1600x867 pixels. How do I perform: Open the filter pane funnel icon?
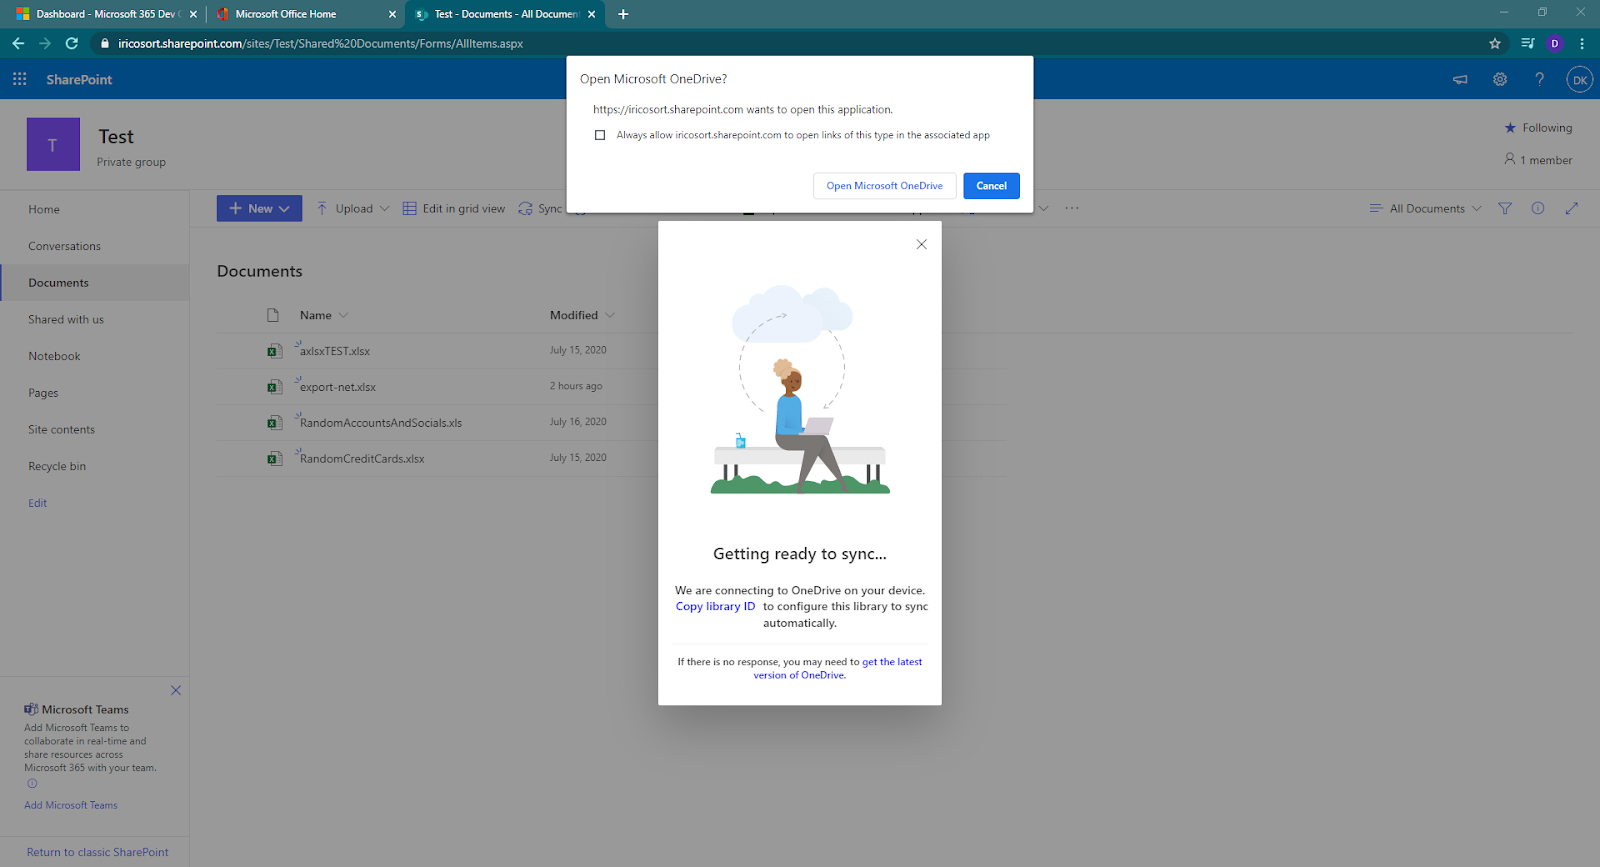1505,208
